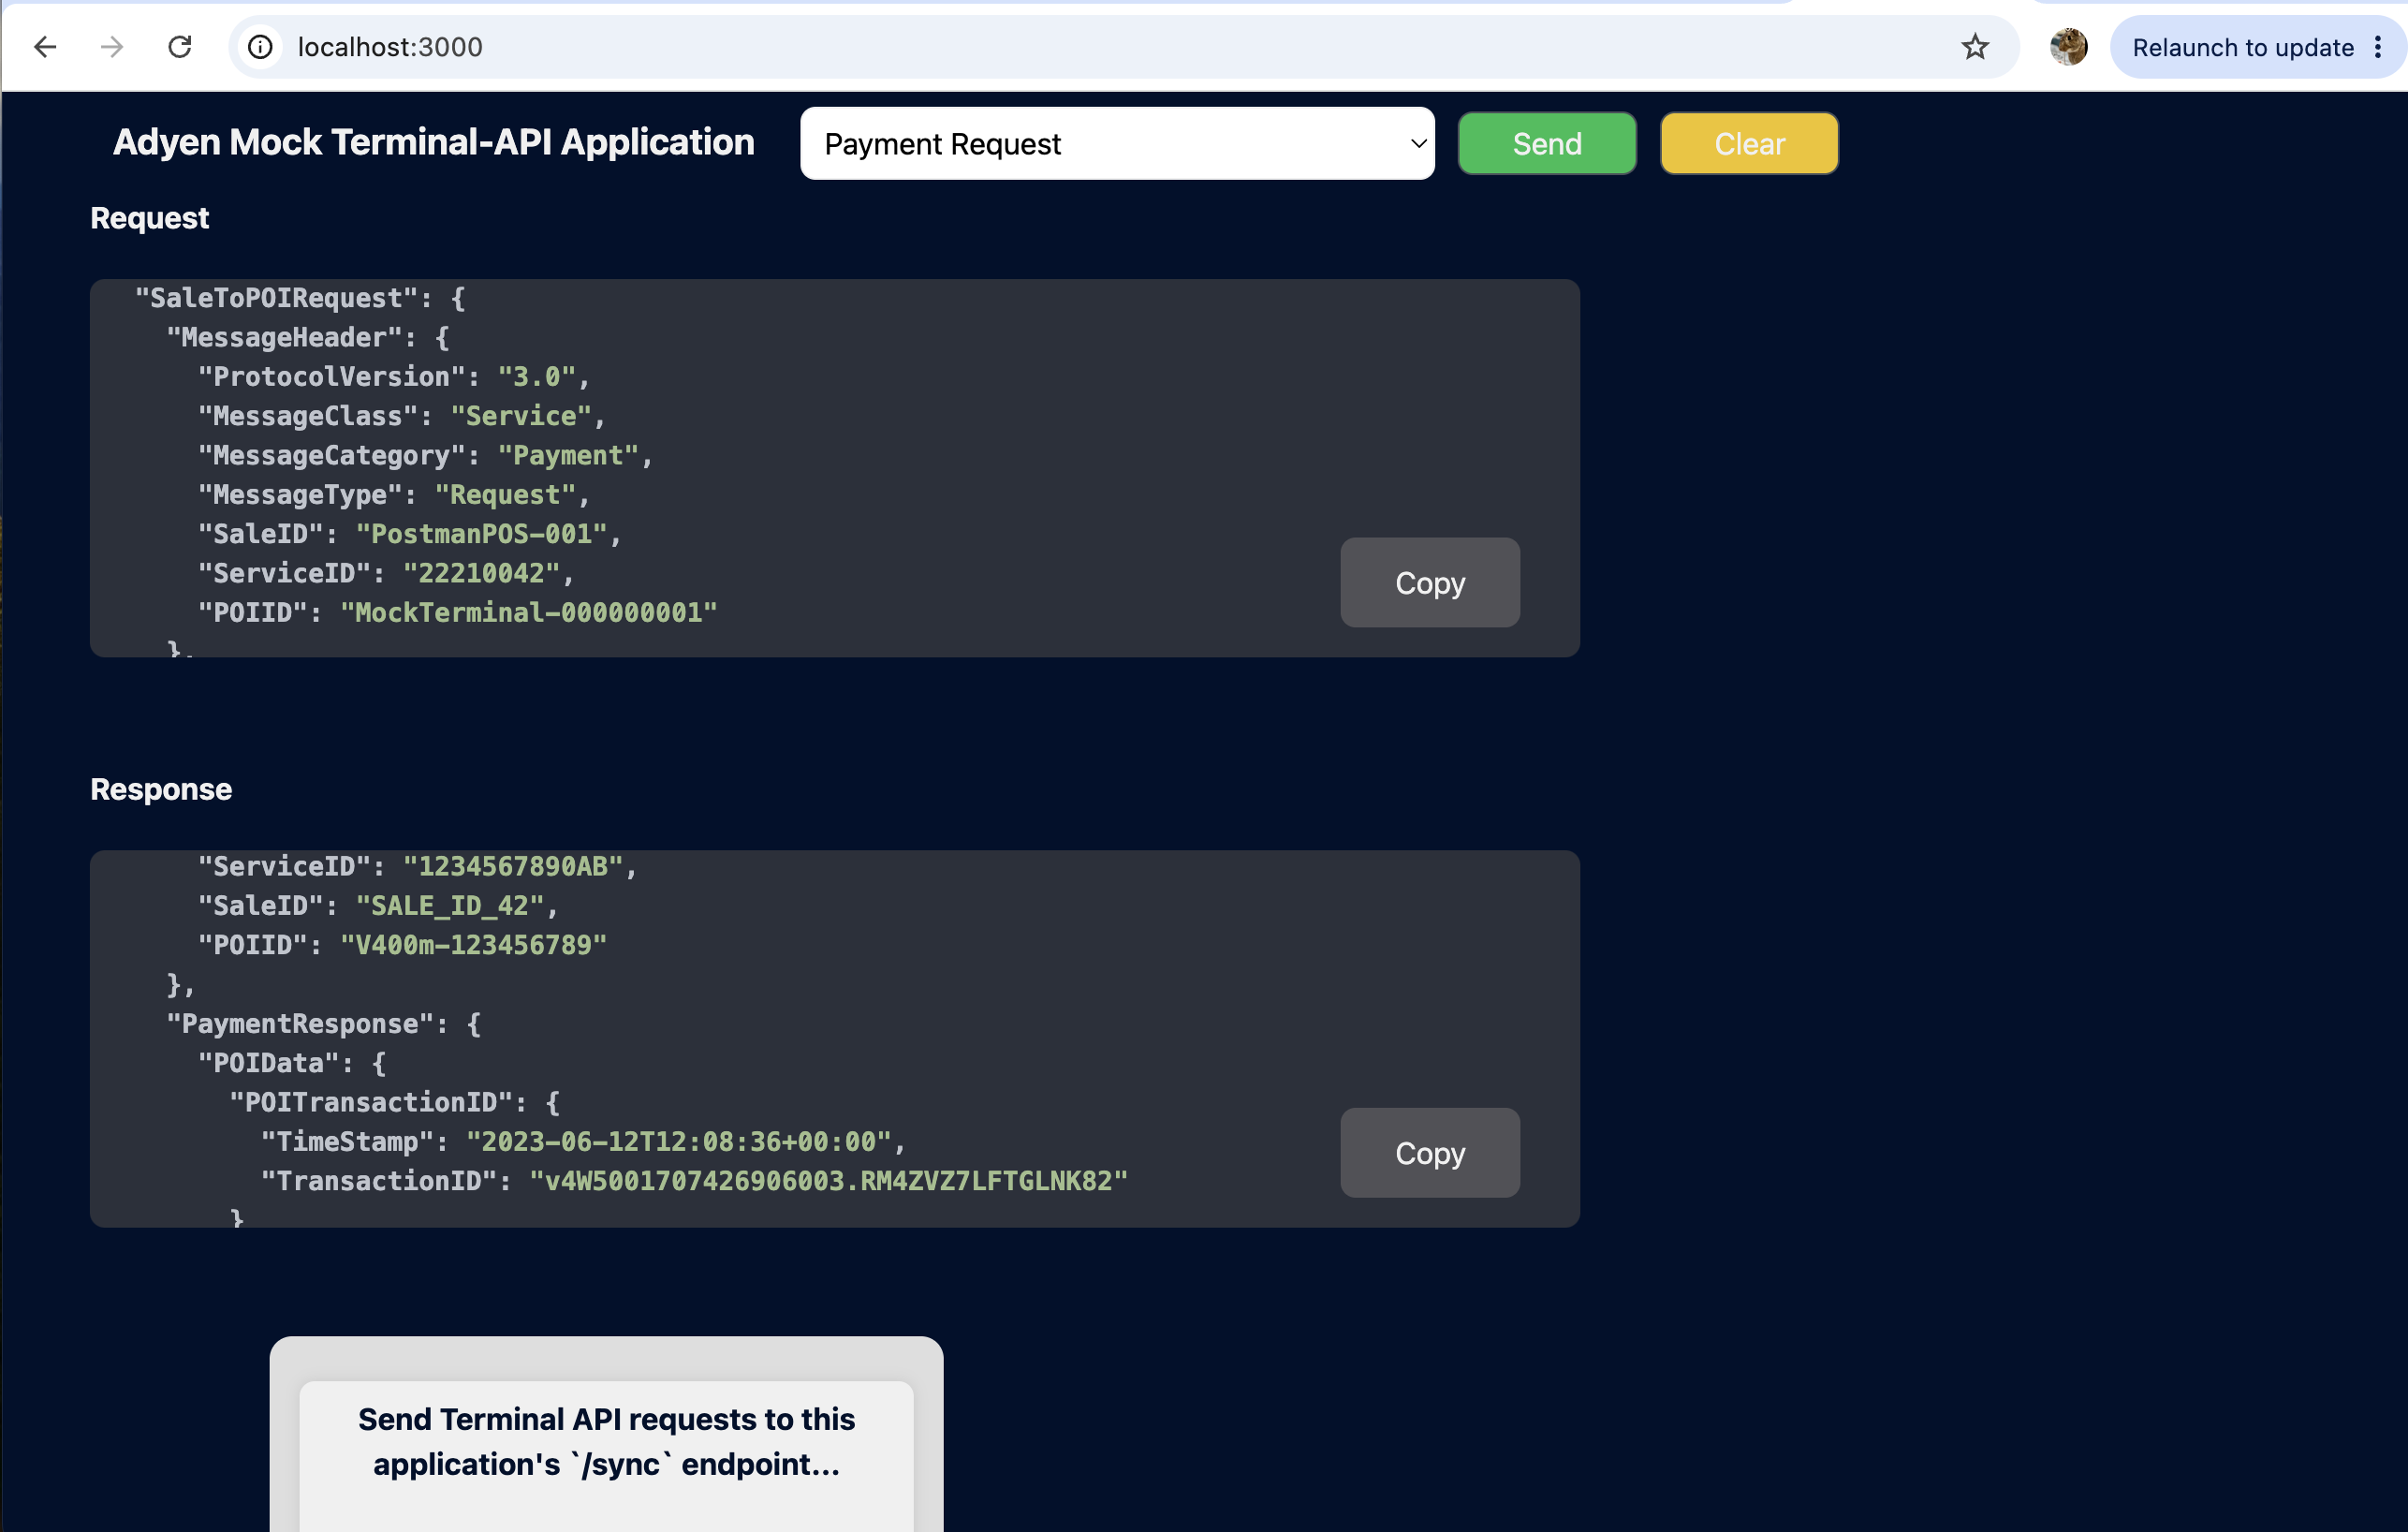Send the terminal API request
Screen dimensions: 2408x1532
pyautogui.click(x=1547, y=144)
